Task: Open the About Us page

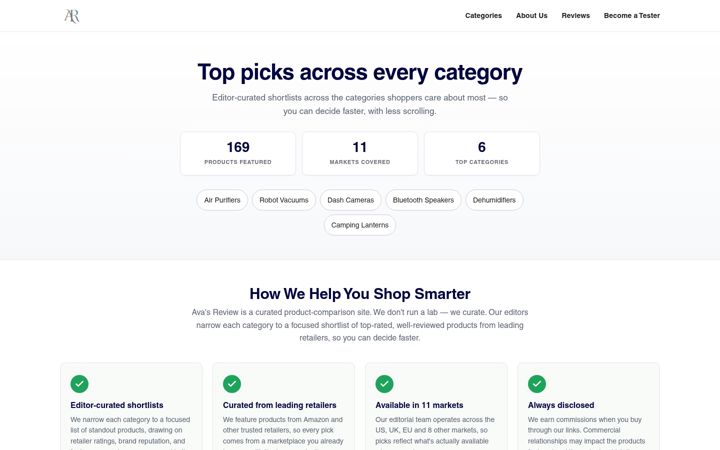Action: tap(532, 16)
